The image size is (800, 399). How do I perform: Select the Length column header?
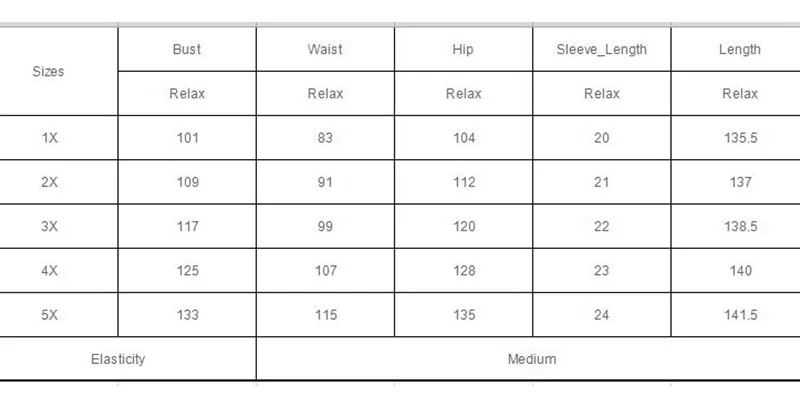[740, 49]
